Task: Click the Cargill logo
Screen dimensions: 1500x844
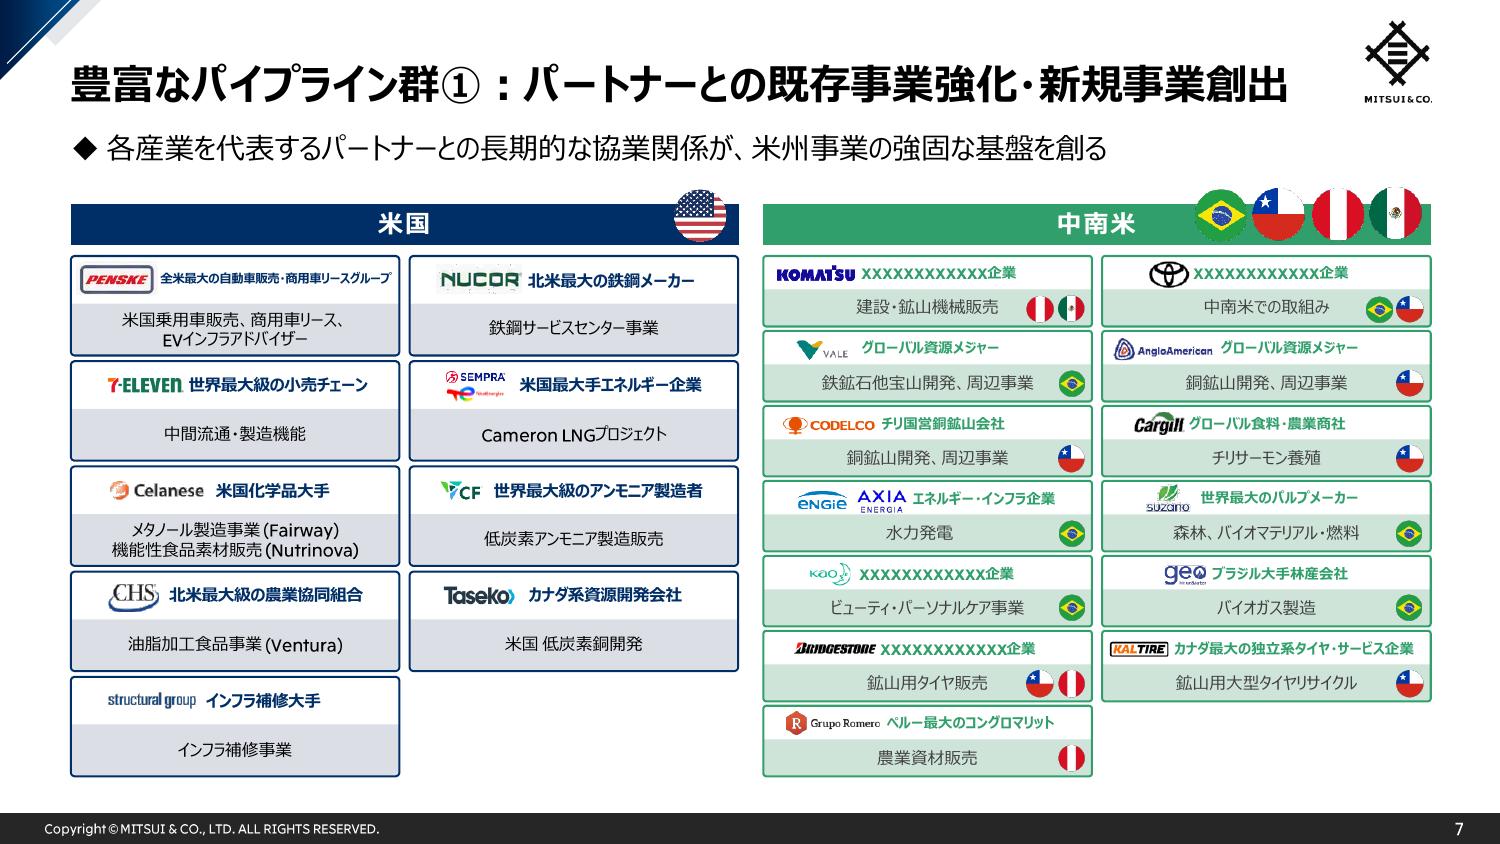Action: tap(1158, 424)
